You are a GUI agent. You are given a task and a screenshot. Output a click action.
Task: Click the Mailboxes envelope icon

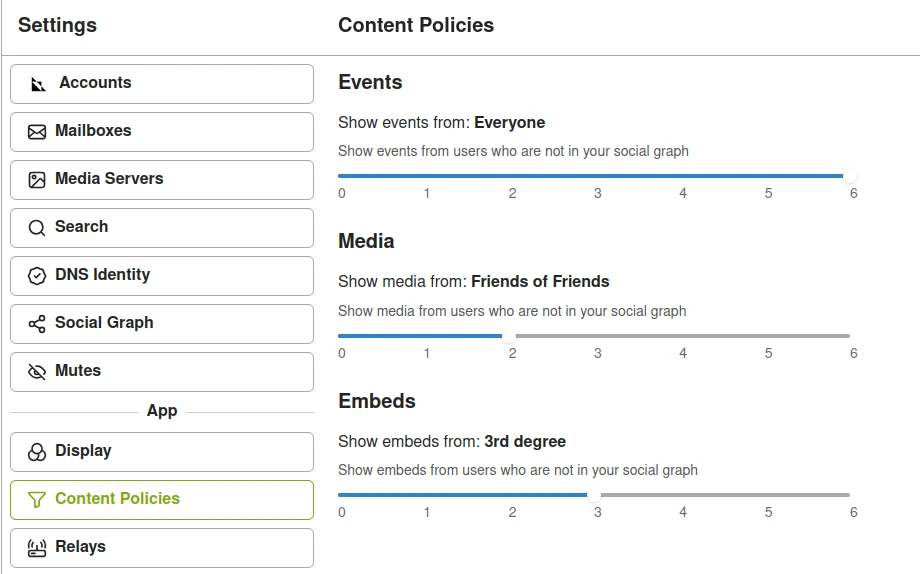point(37,132)
